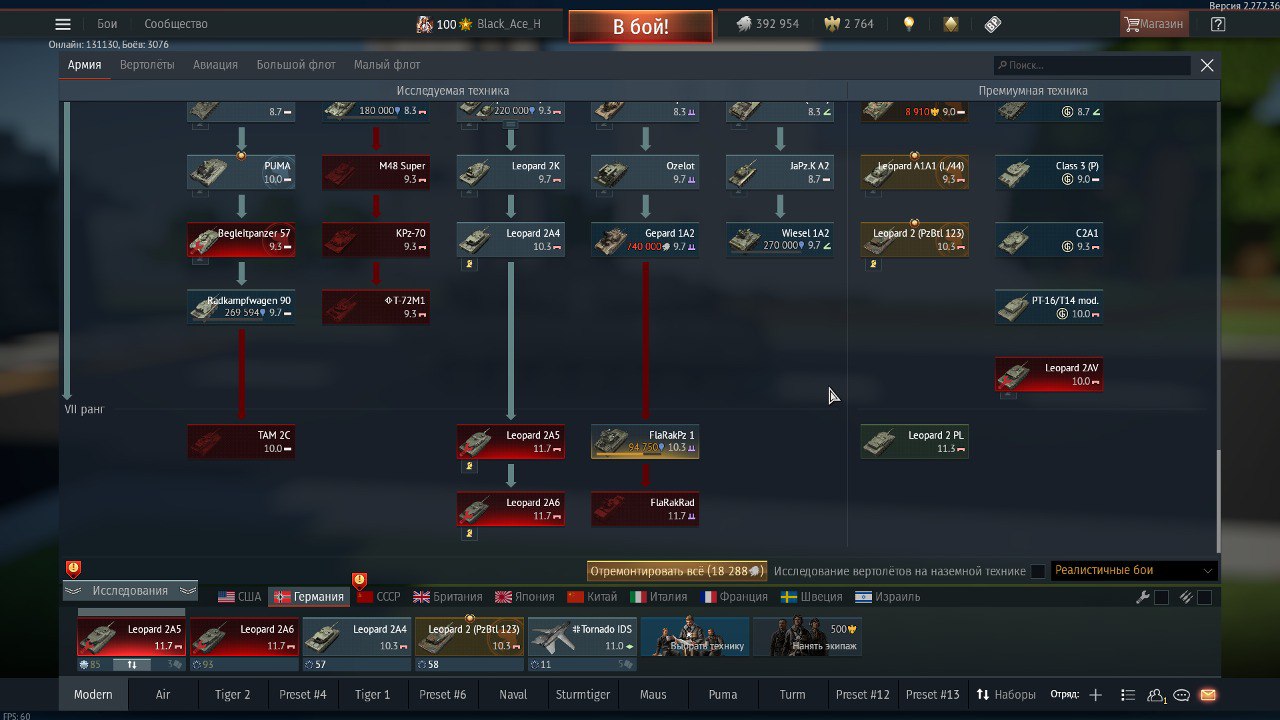Click the research tree vertical scrollbar
The height and width of the screenshot is (720, 1280).
(x=1217, y=500)
